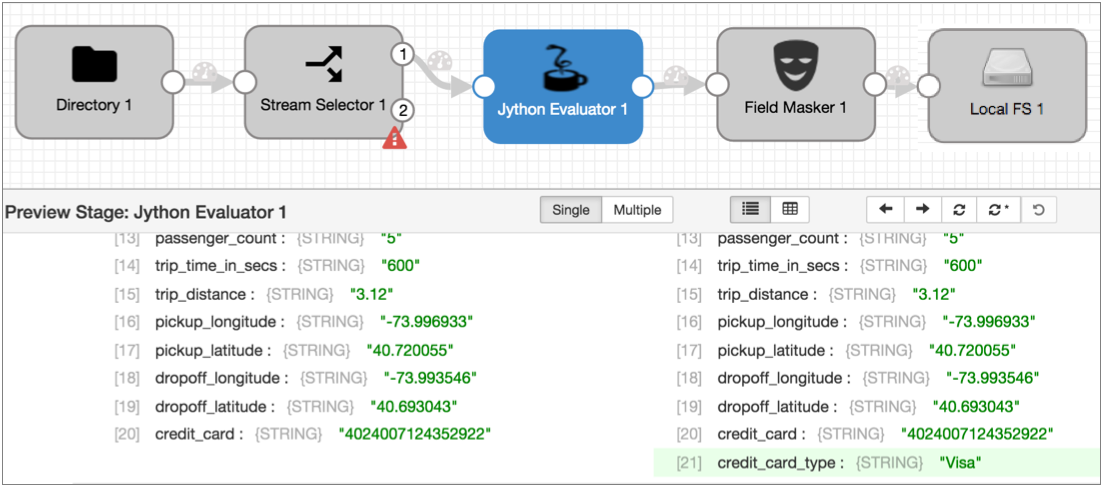Click the output credit_card_type field row
The image size is (1102, 487).
point(875,462)
